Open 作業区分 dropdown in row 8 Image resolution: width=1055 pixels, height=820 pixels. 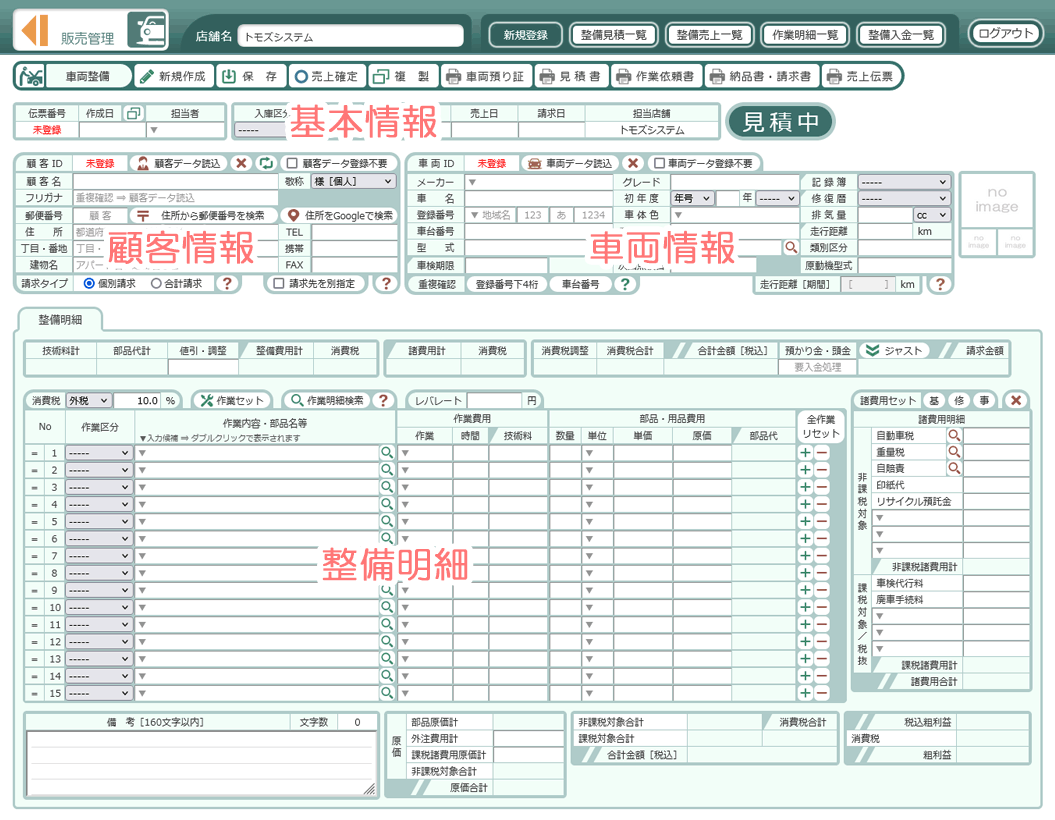pyautogui.click(x=98, y=573)
